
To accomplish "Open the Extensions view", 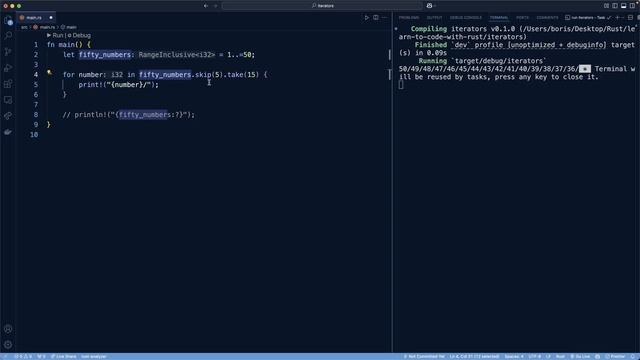I will (8, 84).
